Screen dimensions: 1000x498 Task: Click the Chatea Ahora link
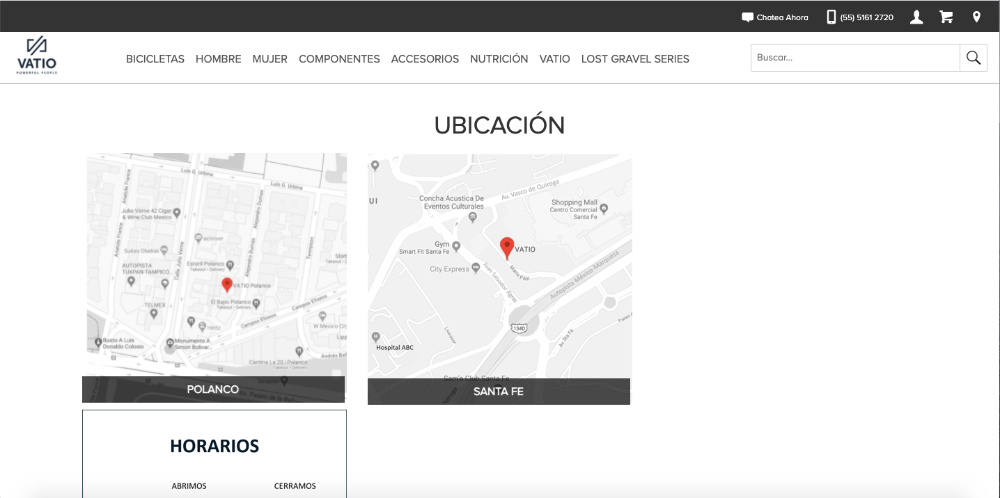[783, 17]
